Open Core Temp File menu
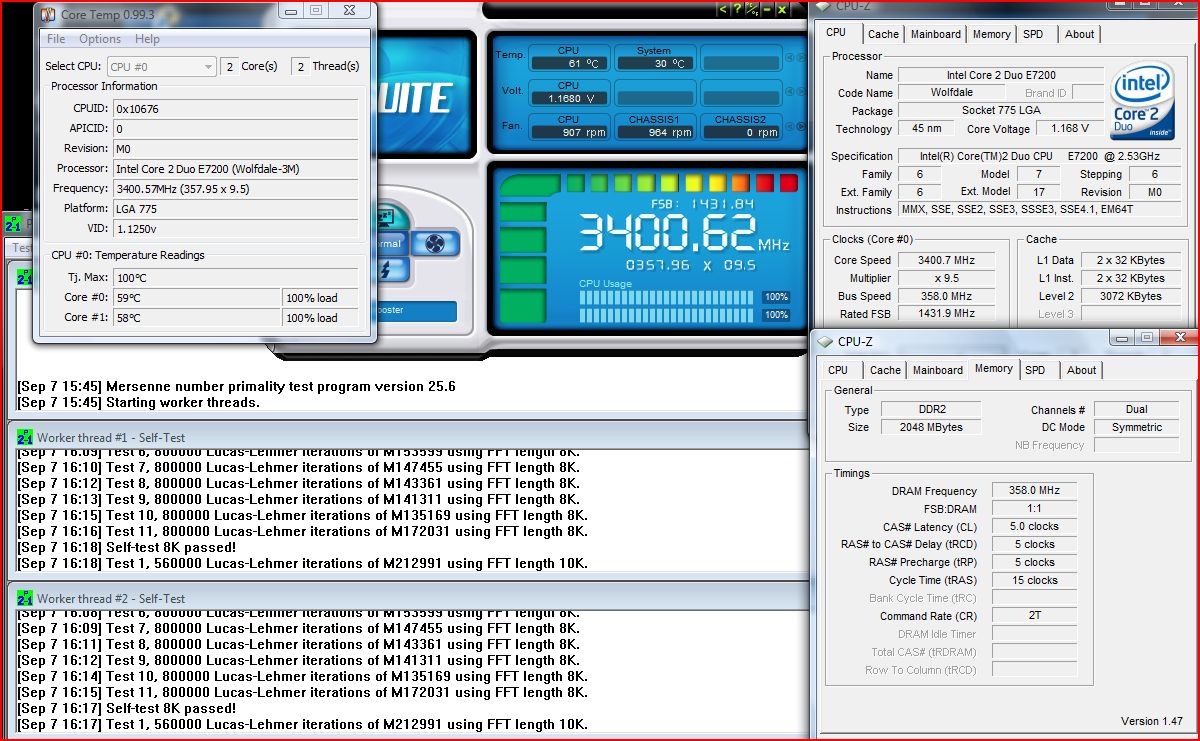 point(56,39)
